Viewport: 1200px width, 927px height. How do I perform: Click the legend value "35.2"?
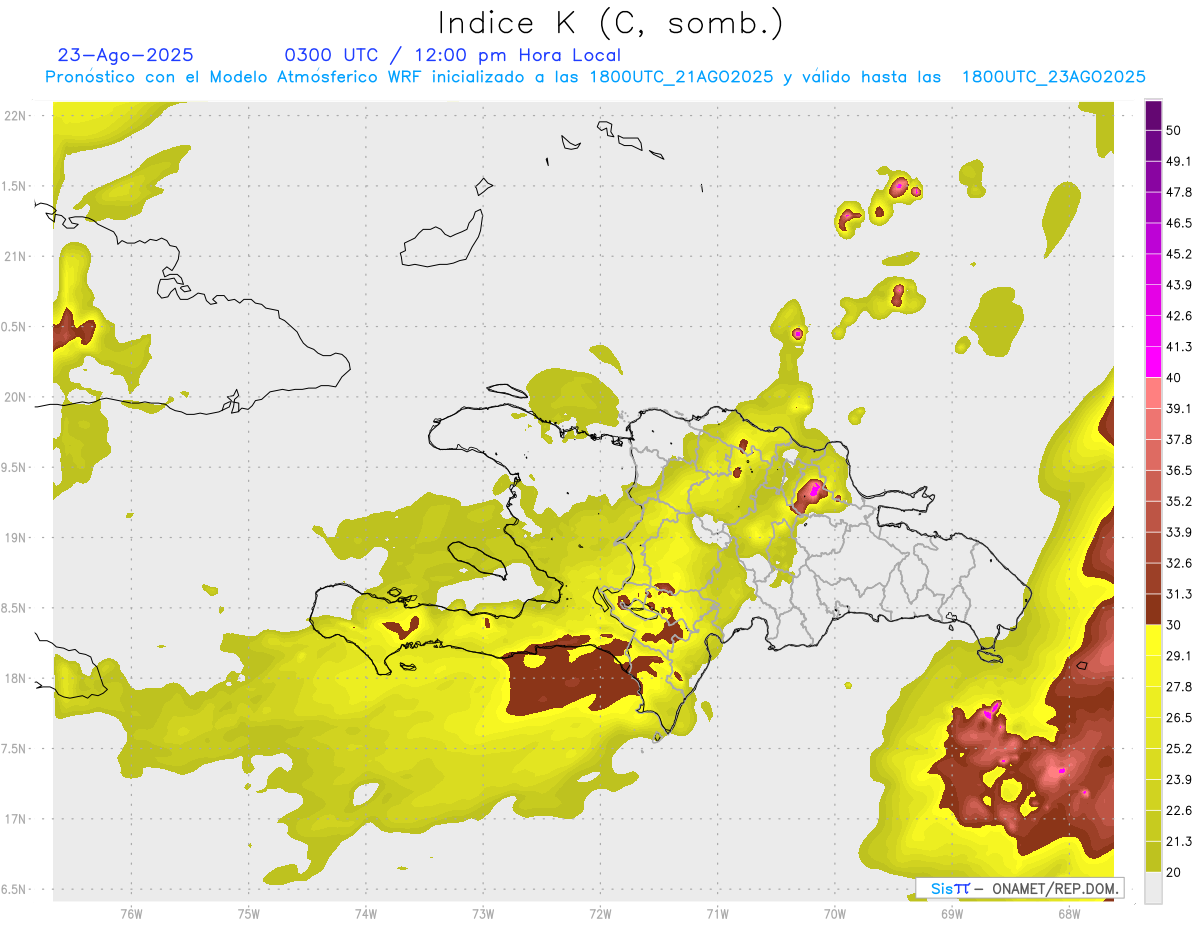coord(1179,501)
